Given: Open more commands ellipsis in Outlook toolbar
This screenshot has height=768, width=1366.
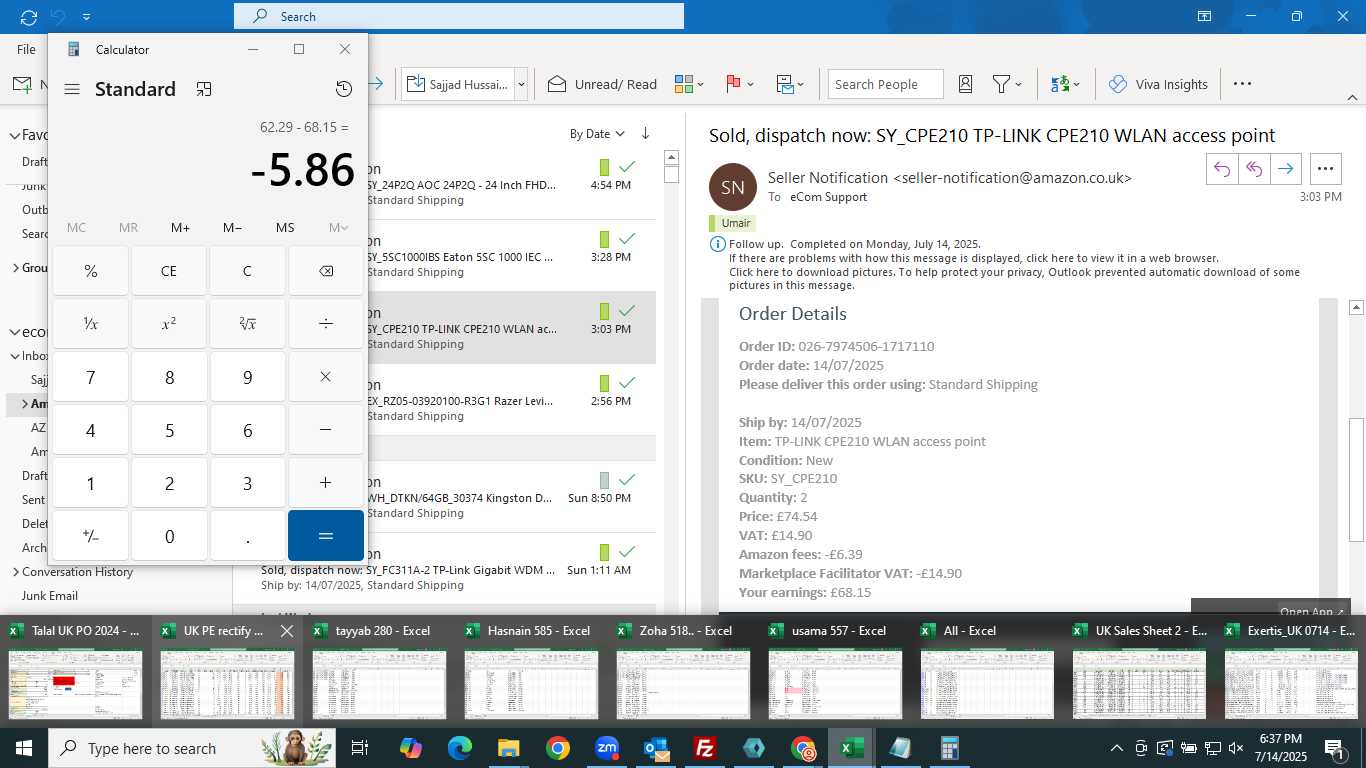Looking at the screenshot, I should pos(1242,84).
